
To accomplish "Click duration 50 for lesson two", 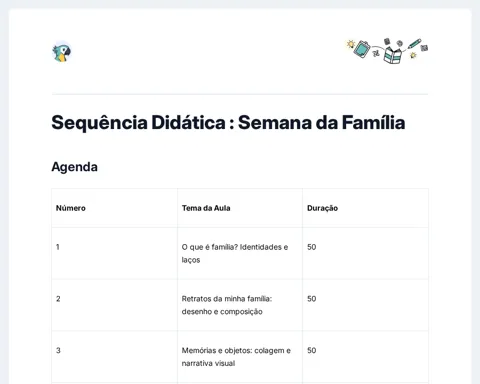I will click(312, 299).
